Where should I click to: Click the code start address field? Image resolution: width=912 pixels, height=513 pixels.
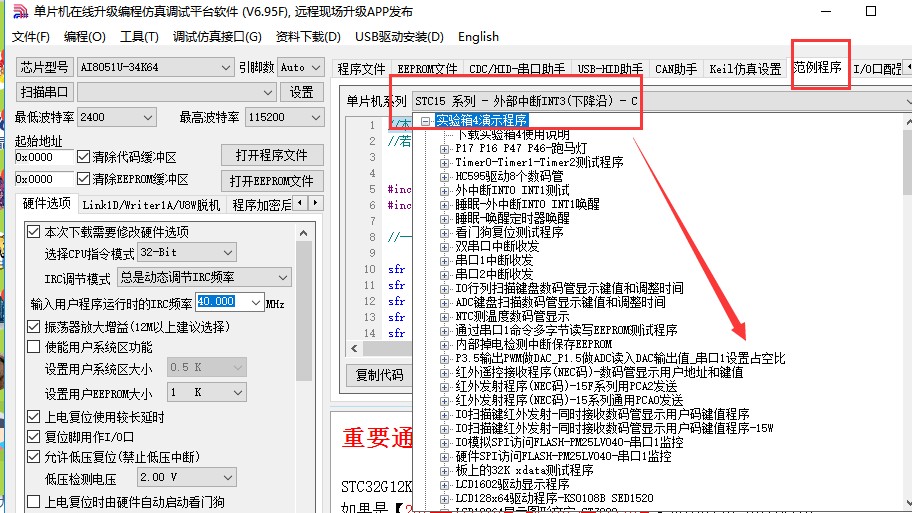click(x=44, y=157)
